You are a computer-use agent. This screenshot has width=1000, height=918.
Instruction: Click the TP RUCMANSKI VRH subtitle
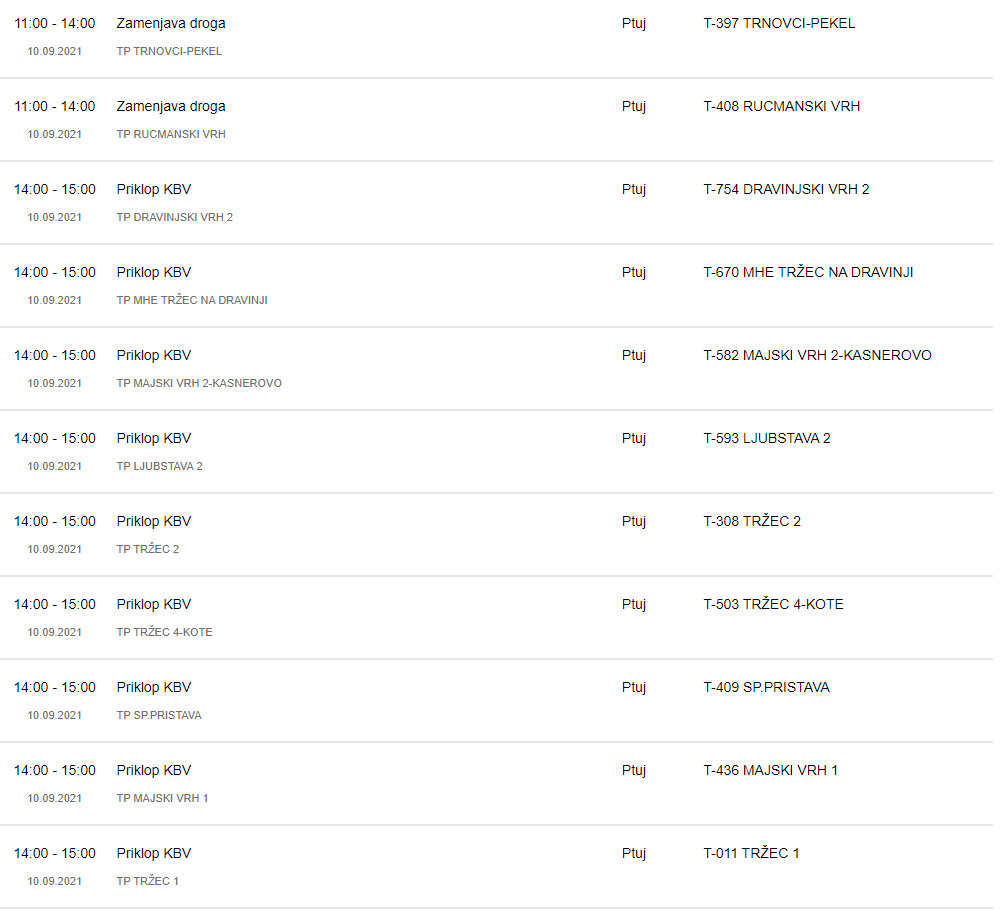(x=171, y=134)
